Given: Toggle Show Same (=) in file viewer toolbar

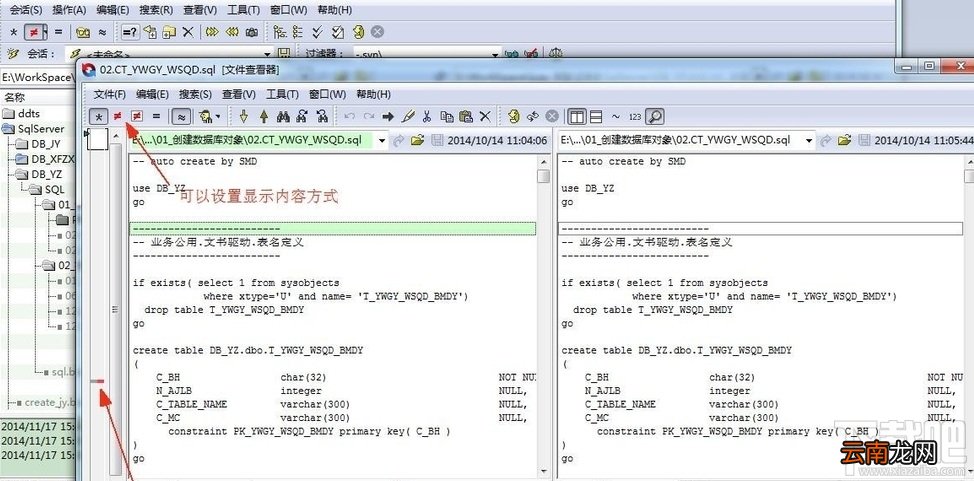Looking at the screenshot, I should (157, 116).
